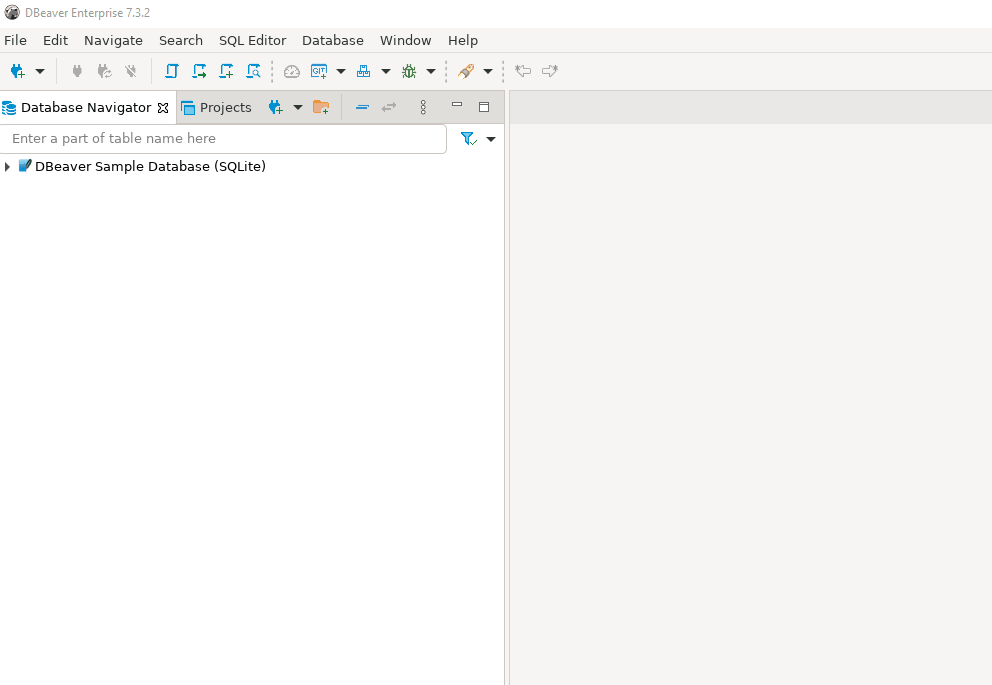Click the orange New Folder icon
The image size is (992, 685).
321,108
